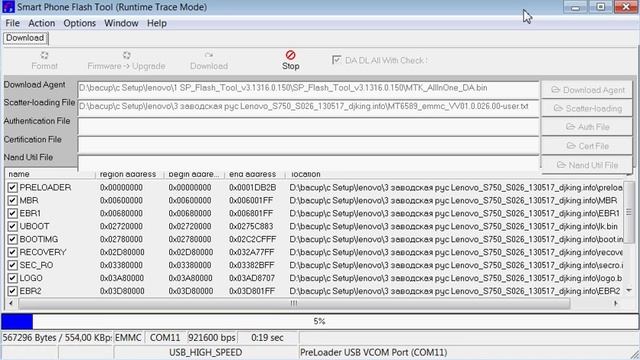Open the File menu
640x360 pixels.
pyautogui.click(x=12, y=23)
